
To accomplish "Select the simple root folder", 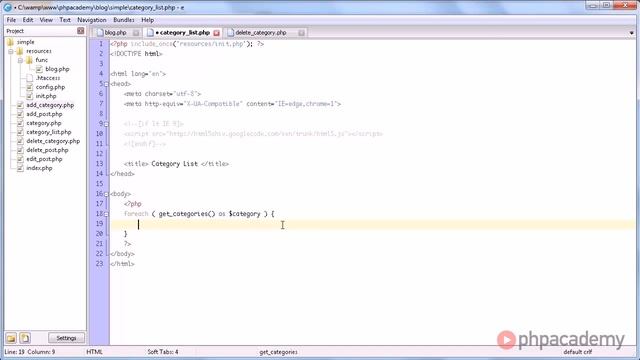I will pos(25,42).
